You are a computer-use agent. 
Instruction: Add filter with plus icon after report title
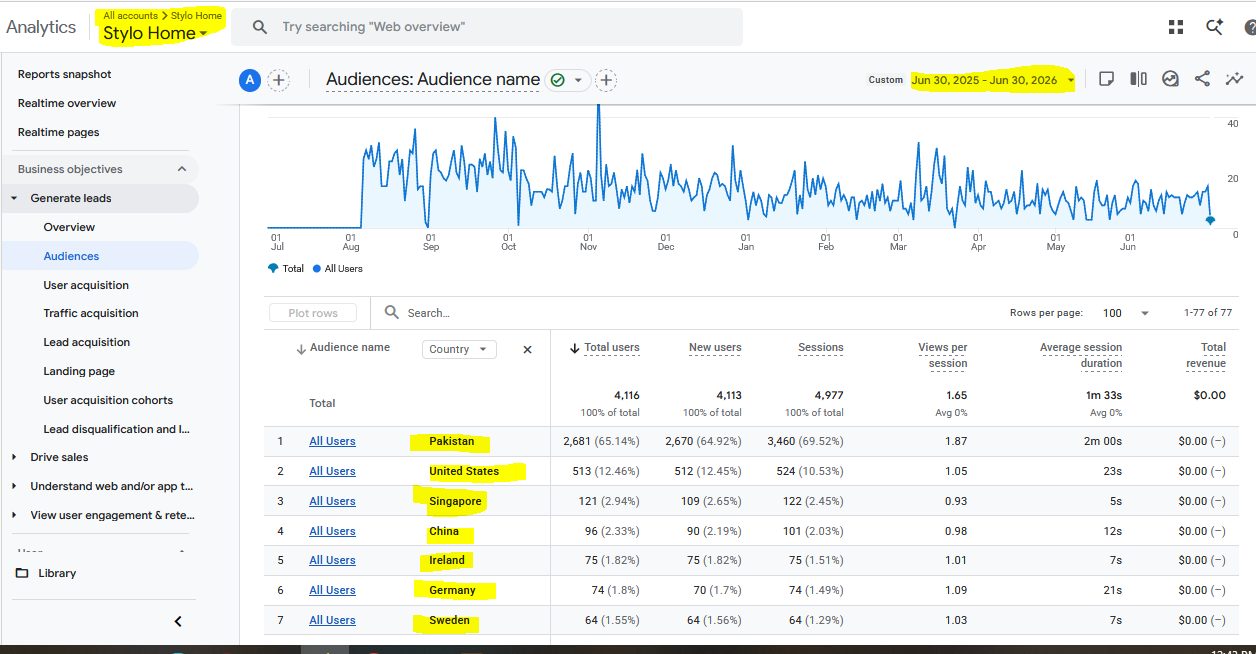(606, 80)
